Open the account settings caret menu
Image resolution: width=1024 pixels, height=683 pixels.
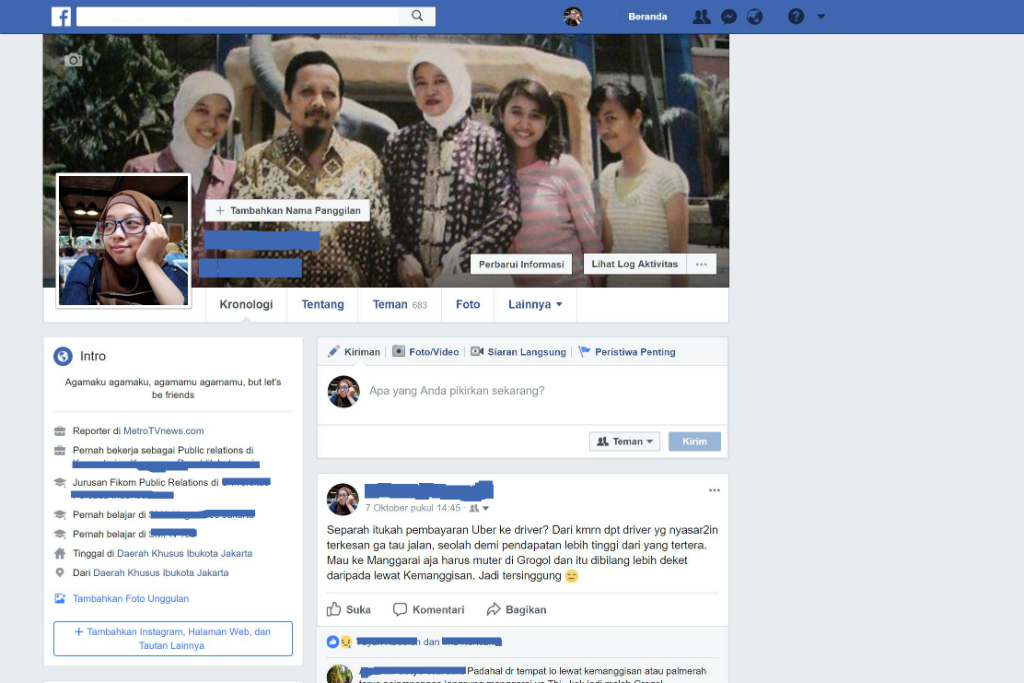click(822, 16)
